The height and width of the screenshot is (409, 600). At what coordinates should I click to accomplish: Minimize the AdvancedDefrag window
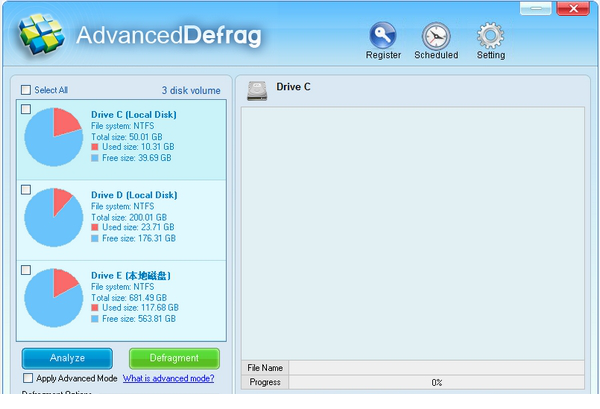click(536, 8)
